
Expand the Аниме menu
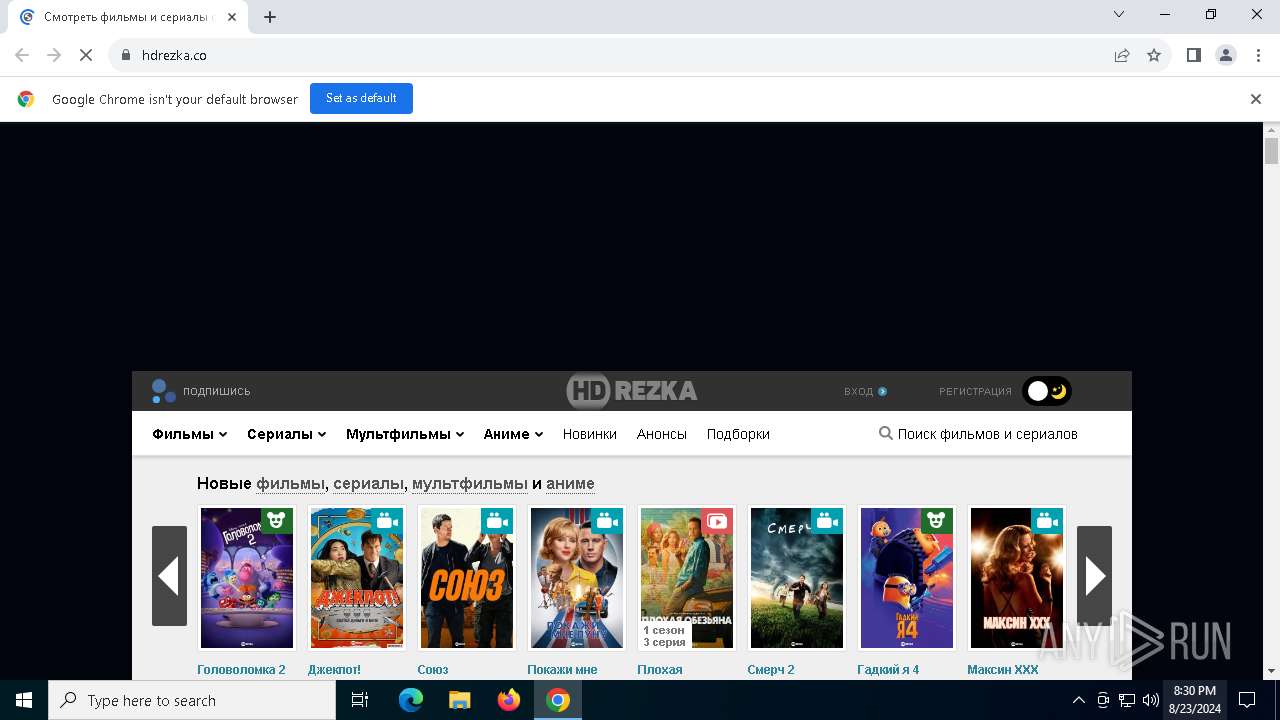[513, 434]
